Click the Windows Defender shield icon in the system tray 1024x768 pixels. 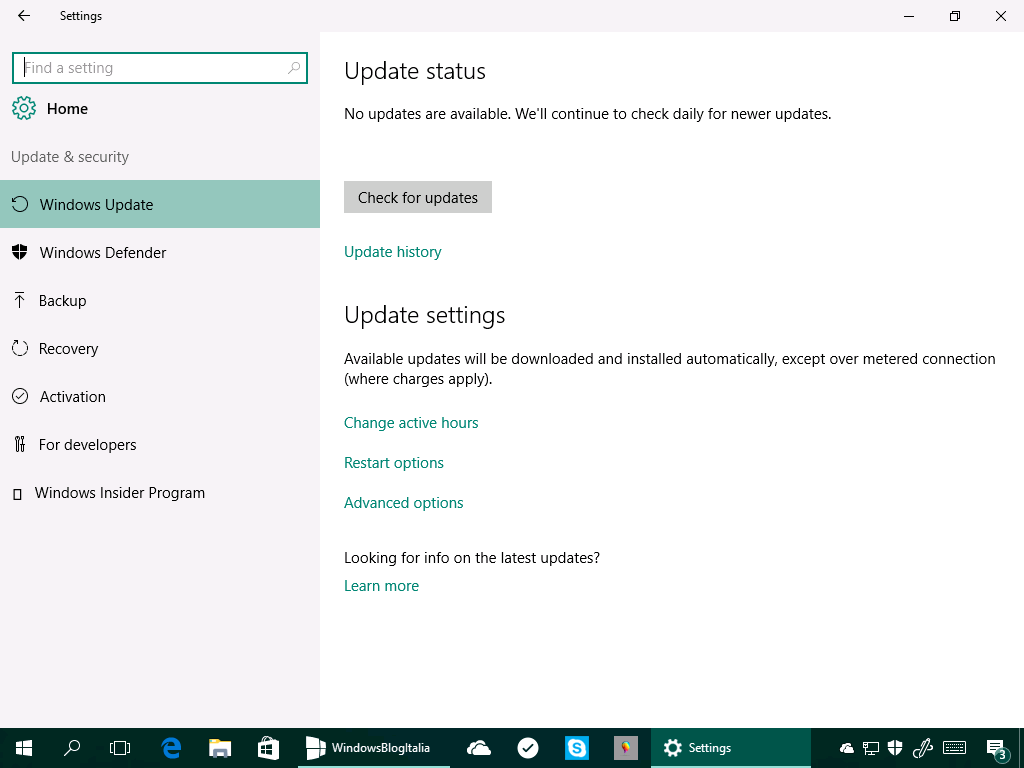895,748
